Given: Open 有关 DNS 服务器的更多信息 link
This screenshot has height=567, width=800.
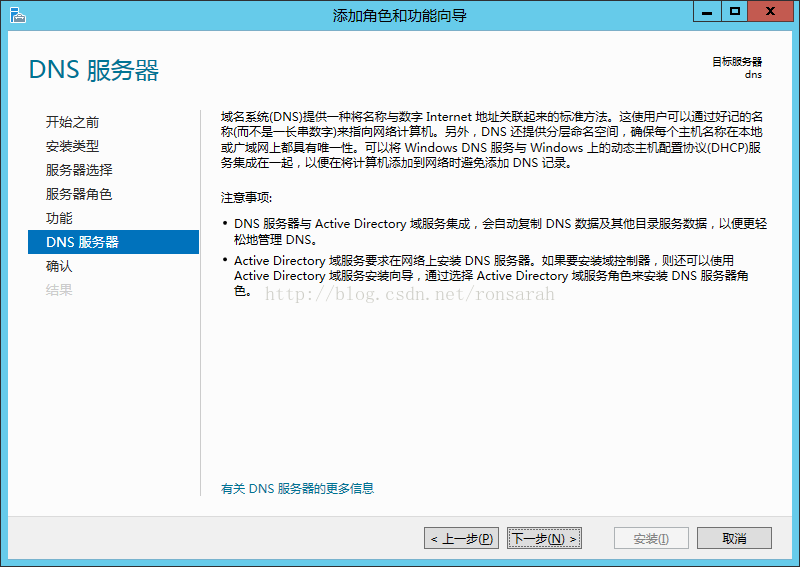Looking at the screenshot, I should tap(297, 488).
